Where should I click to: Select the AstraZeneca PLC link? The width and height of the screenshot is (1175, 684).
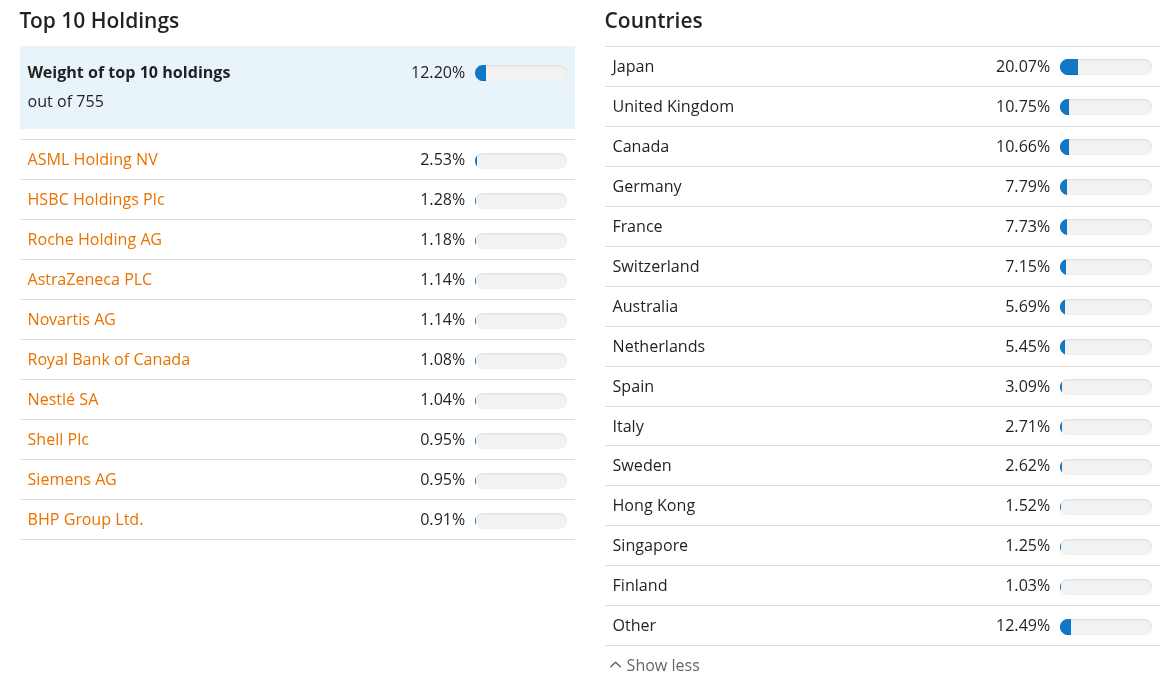coord(90,279)
